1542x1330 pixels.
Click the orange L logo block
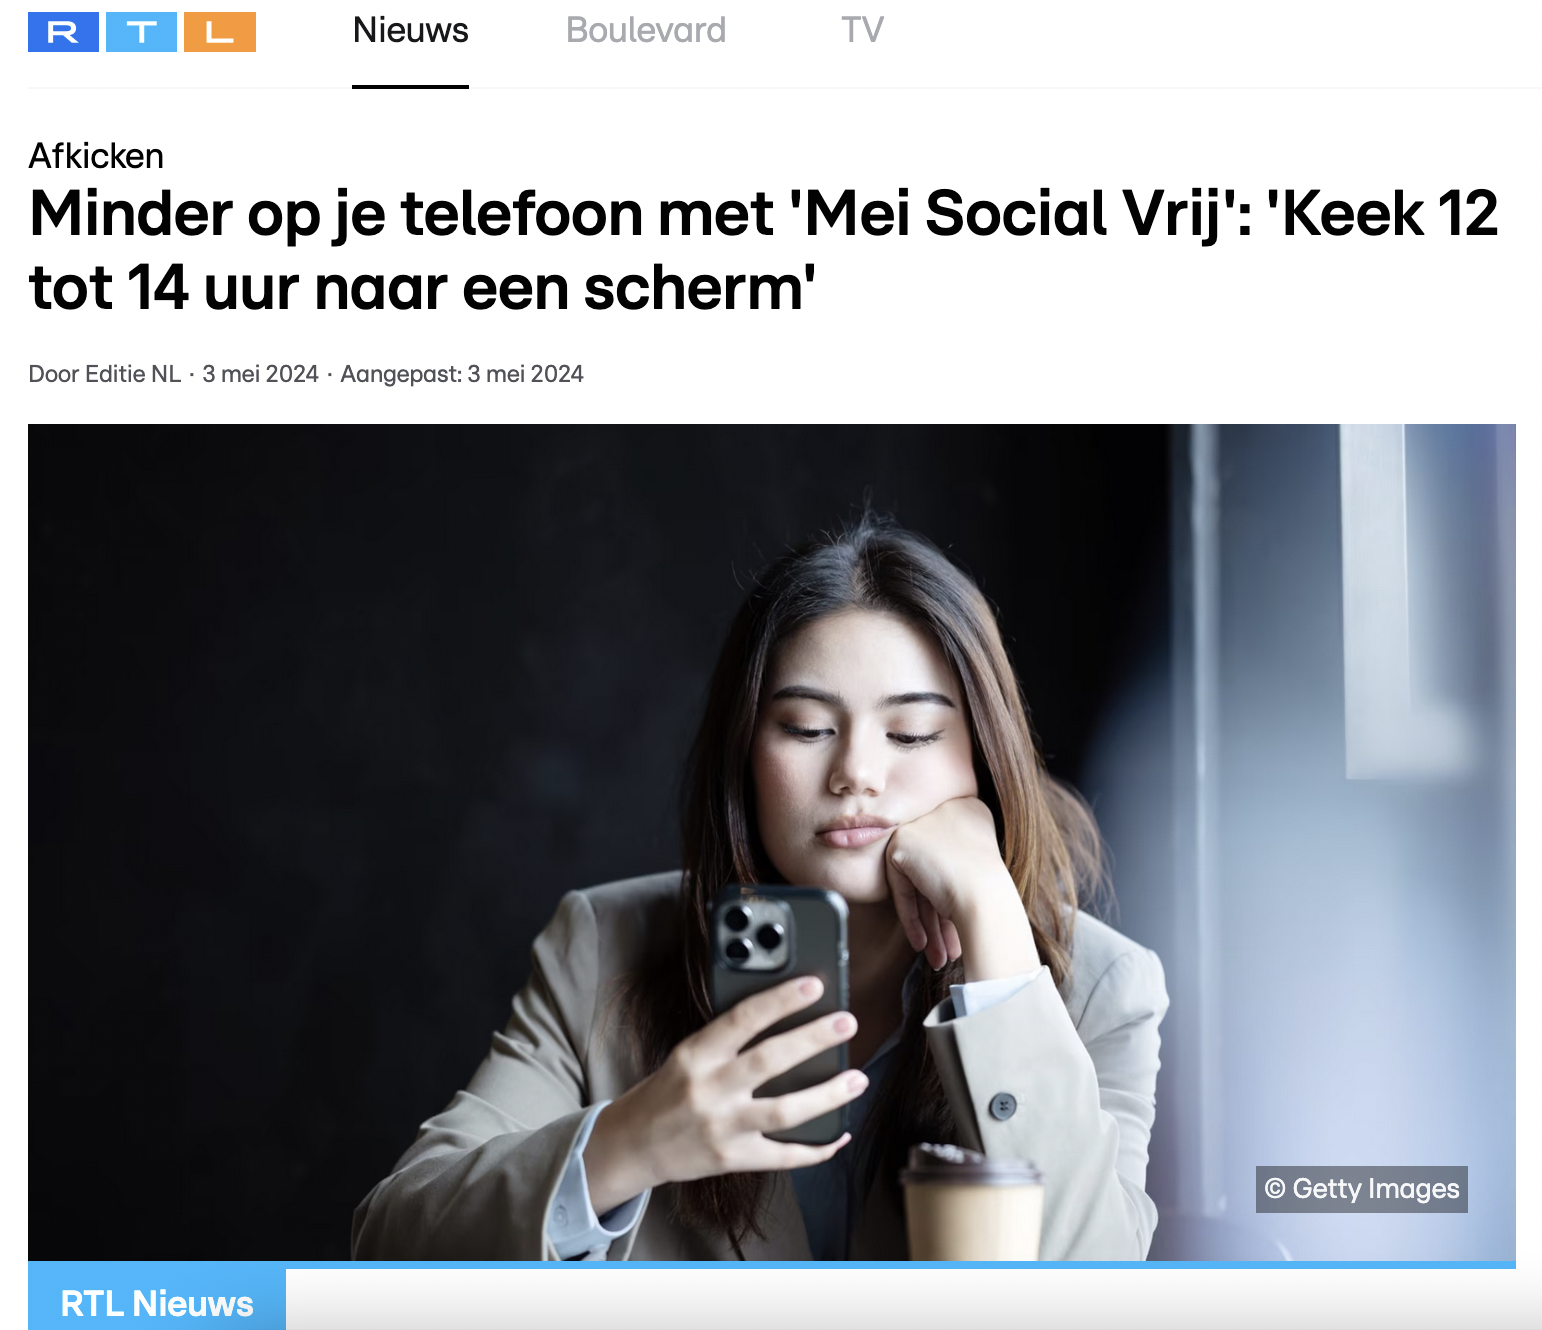click(x=220, y=32)
